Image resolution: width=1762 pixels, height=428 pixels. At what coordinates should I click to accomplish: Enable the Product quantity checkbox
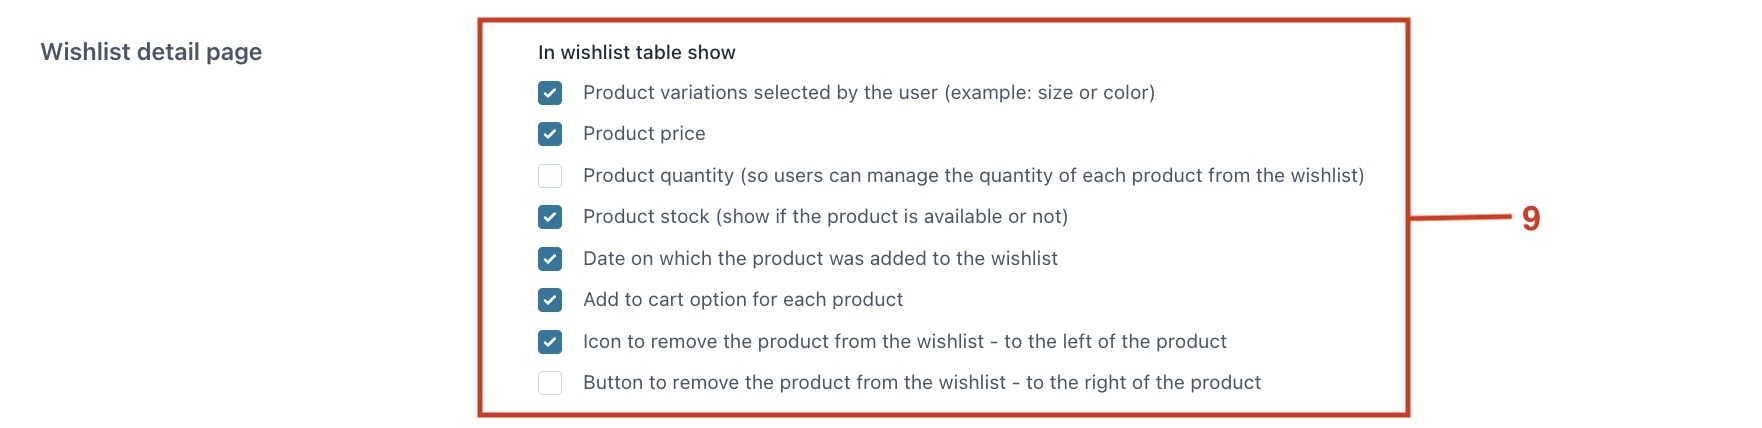[x=550, y=176]
